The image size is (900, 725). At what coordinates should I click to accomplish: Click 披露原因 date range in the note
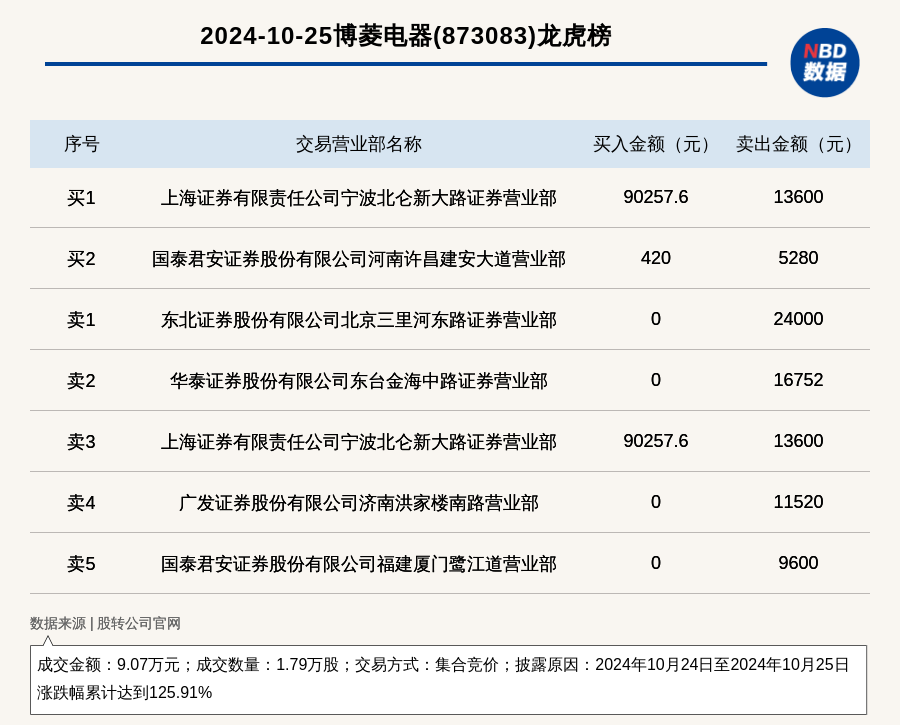coord(682,665)
